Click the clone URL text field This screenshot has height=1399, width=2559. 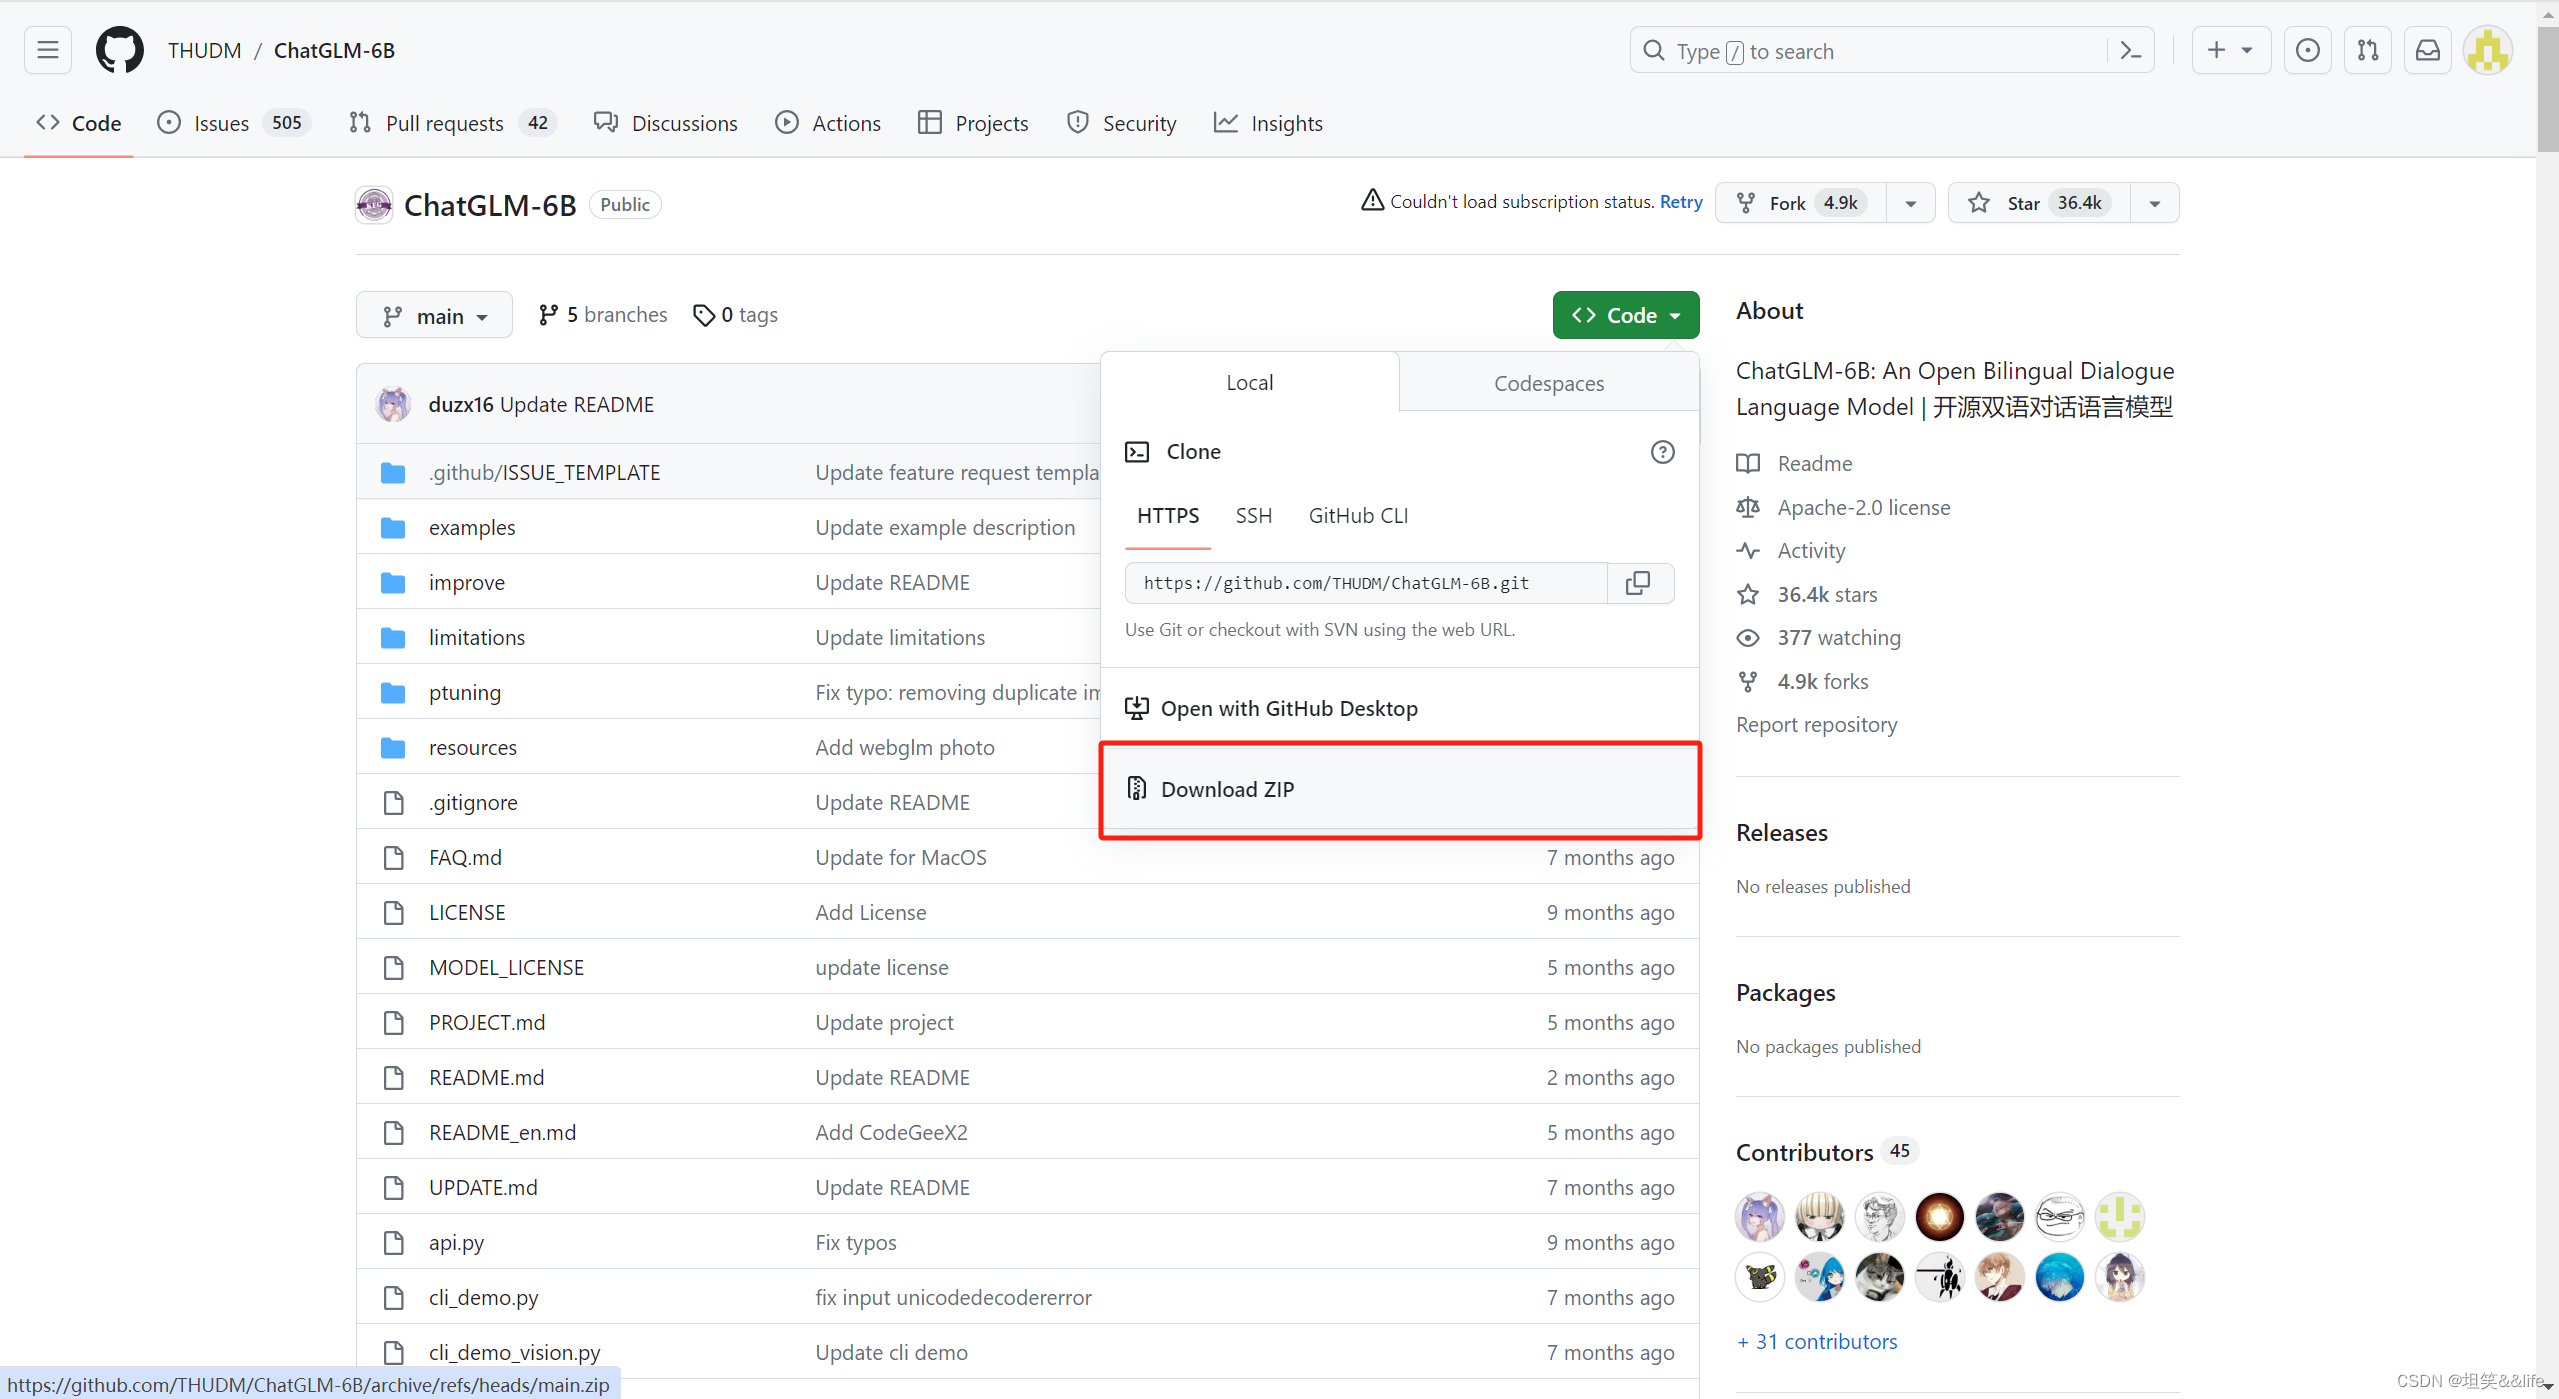pyautogui.click(x=1366, y=583)
